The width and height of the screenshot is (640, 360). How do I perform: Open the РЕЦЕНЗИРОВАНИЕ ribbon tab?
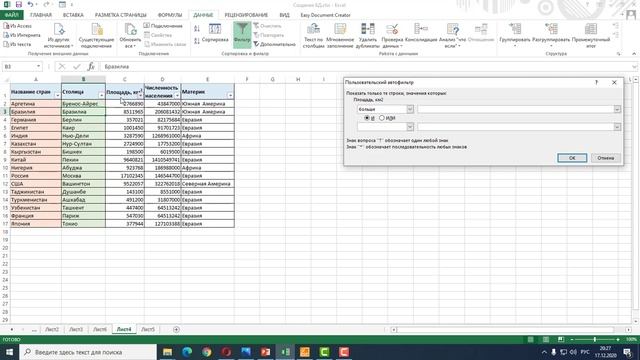[x=246, y=15]
